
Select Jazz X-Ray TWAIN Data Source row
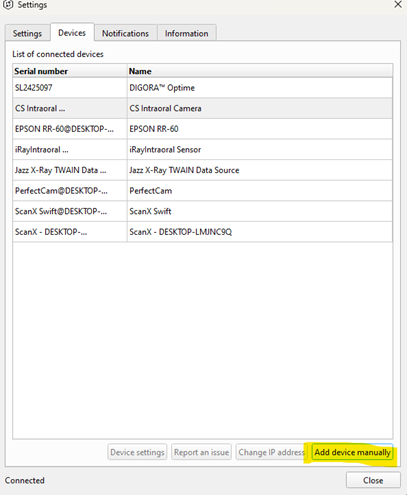click(x=203, y=170)
